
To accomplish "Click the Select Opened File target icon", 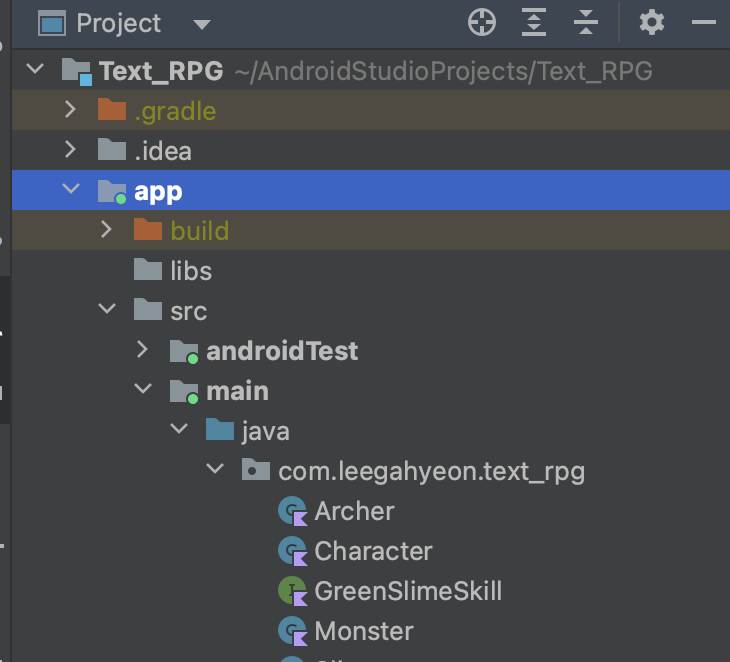I will coord(481,22).
